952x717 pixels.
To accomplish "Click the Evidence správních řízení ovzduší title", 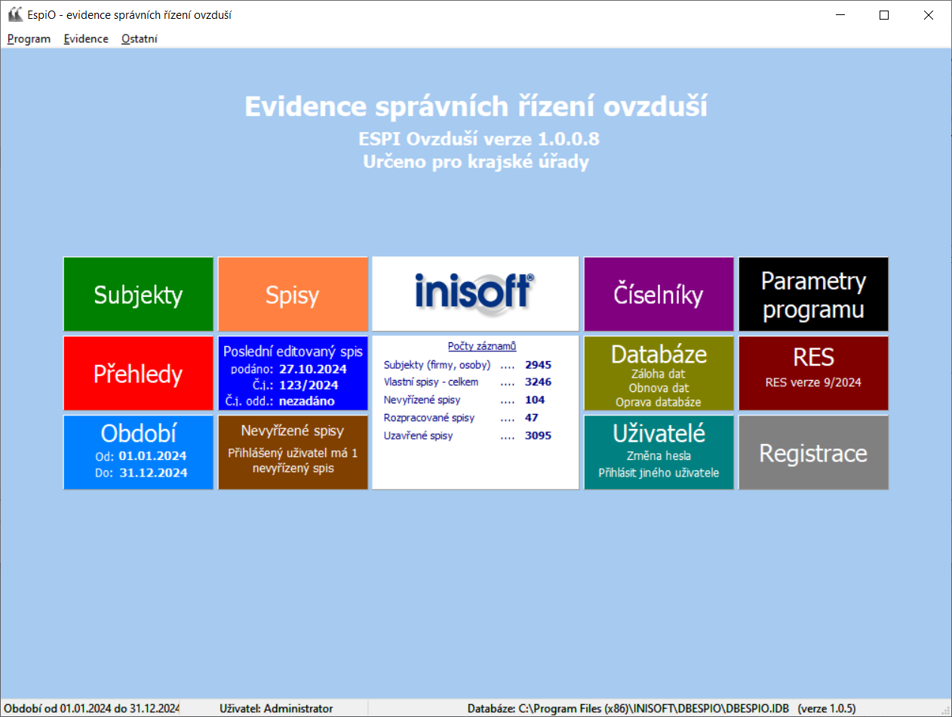I will click(x=476, y=106).
